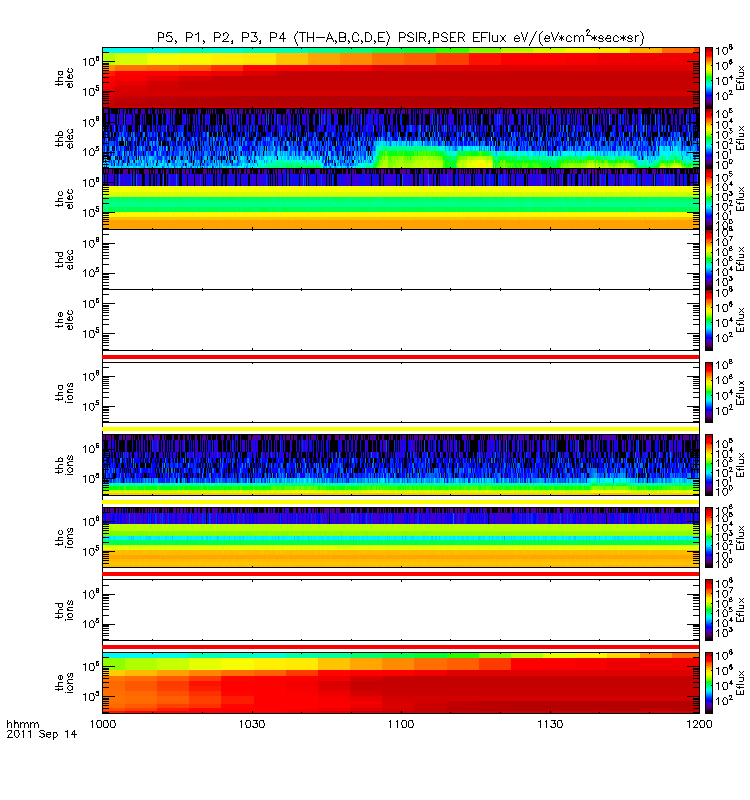Click the "1030" time tick label
750x800 pixels.
click(252, 724)
